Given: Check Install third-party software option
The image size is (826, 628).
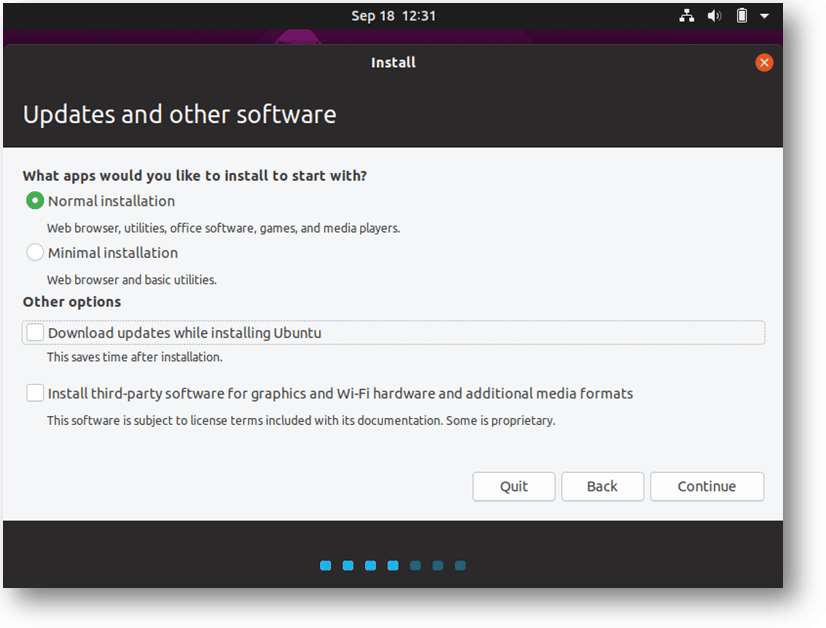Looking at the screenshot, I should [35, 393].
